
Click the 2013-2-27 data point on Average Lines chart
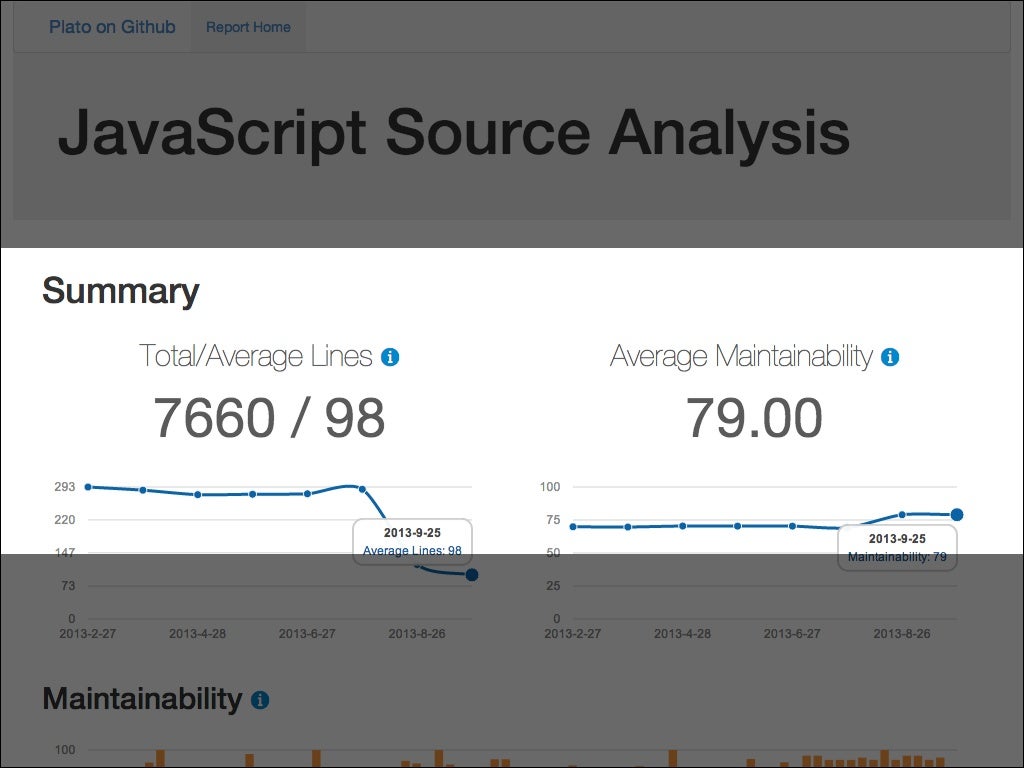[88, 487]
